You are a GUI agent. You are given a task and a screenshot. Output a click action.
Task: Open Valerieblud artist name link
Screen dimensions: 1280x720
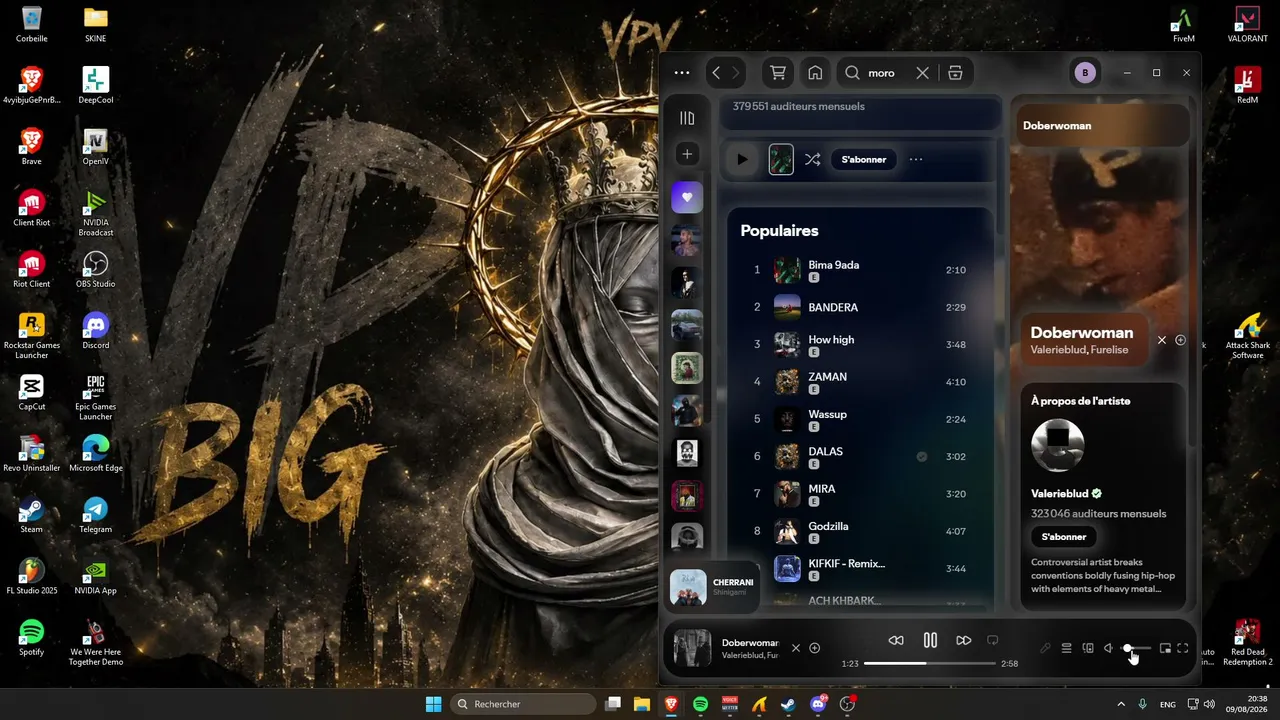click(1060, 494)
